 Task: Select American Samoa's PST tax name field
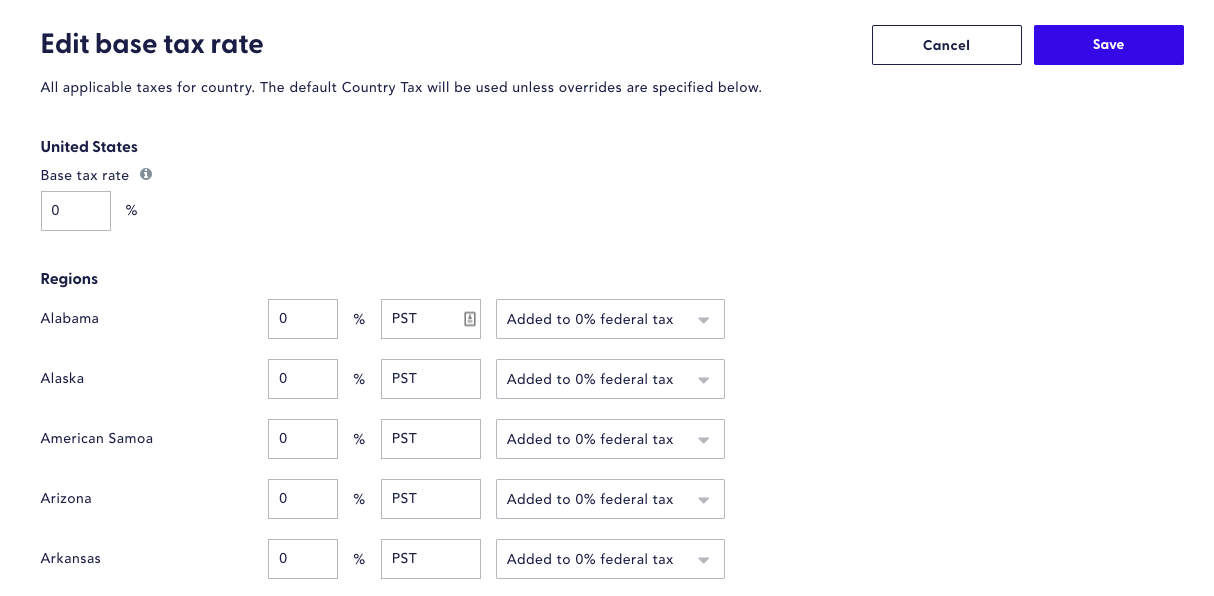pyautogui.click(x=430, y=438)
